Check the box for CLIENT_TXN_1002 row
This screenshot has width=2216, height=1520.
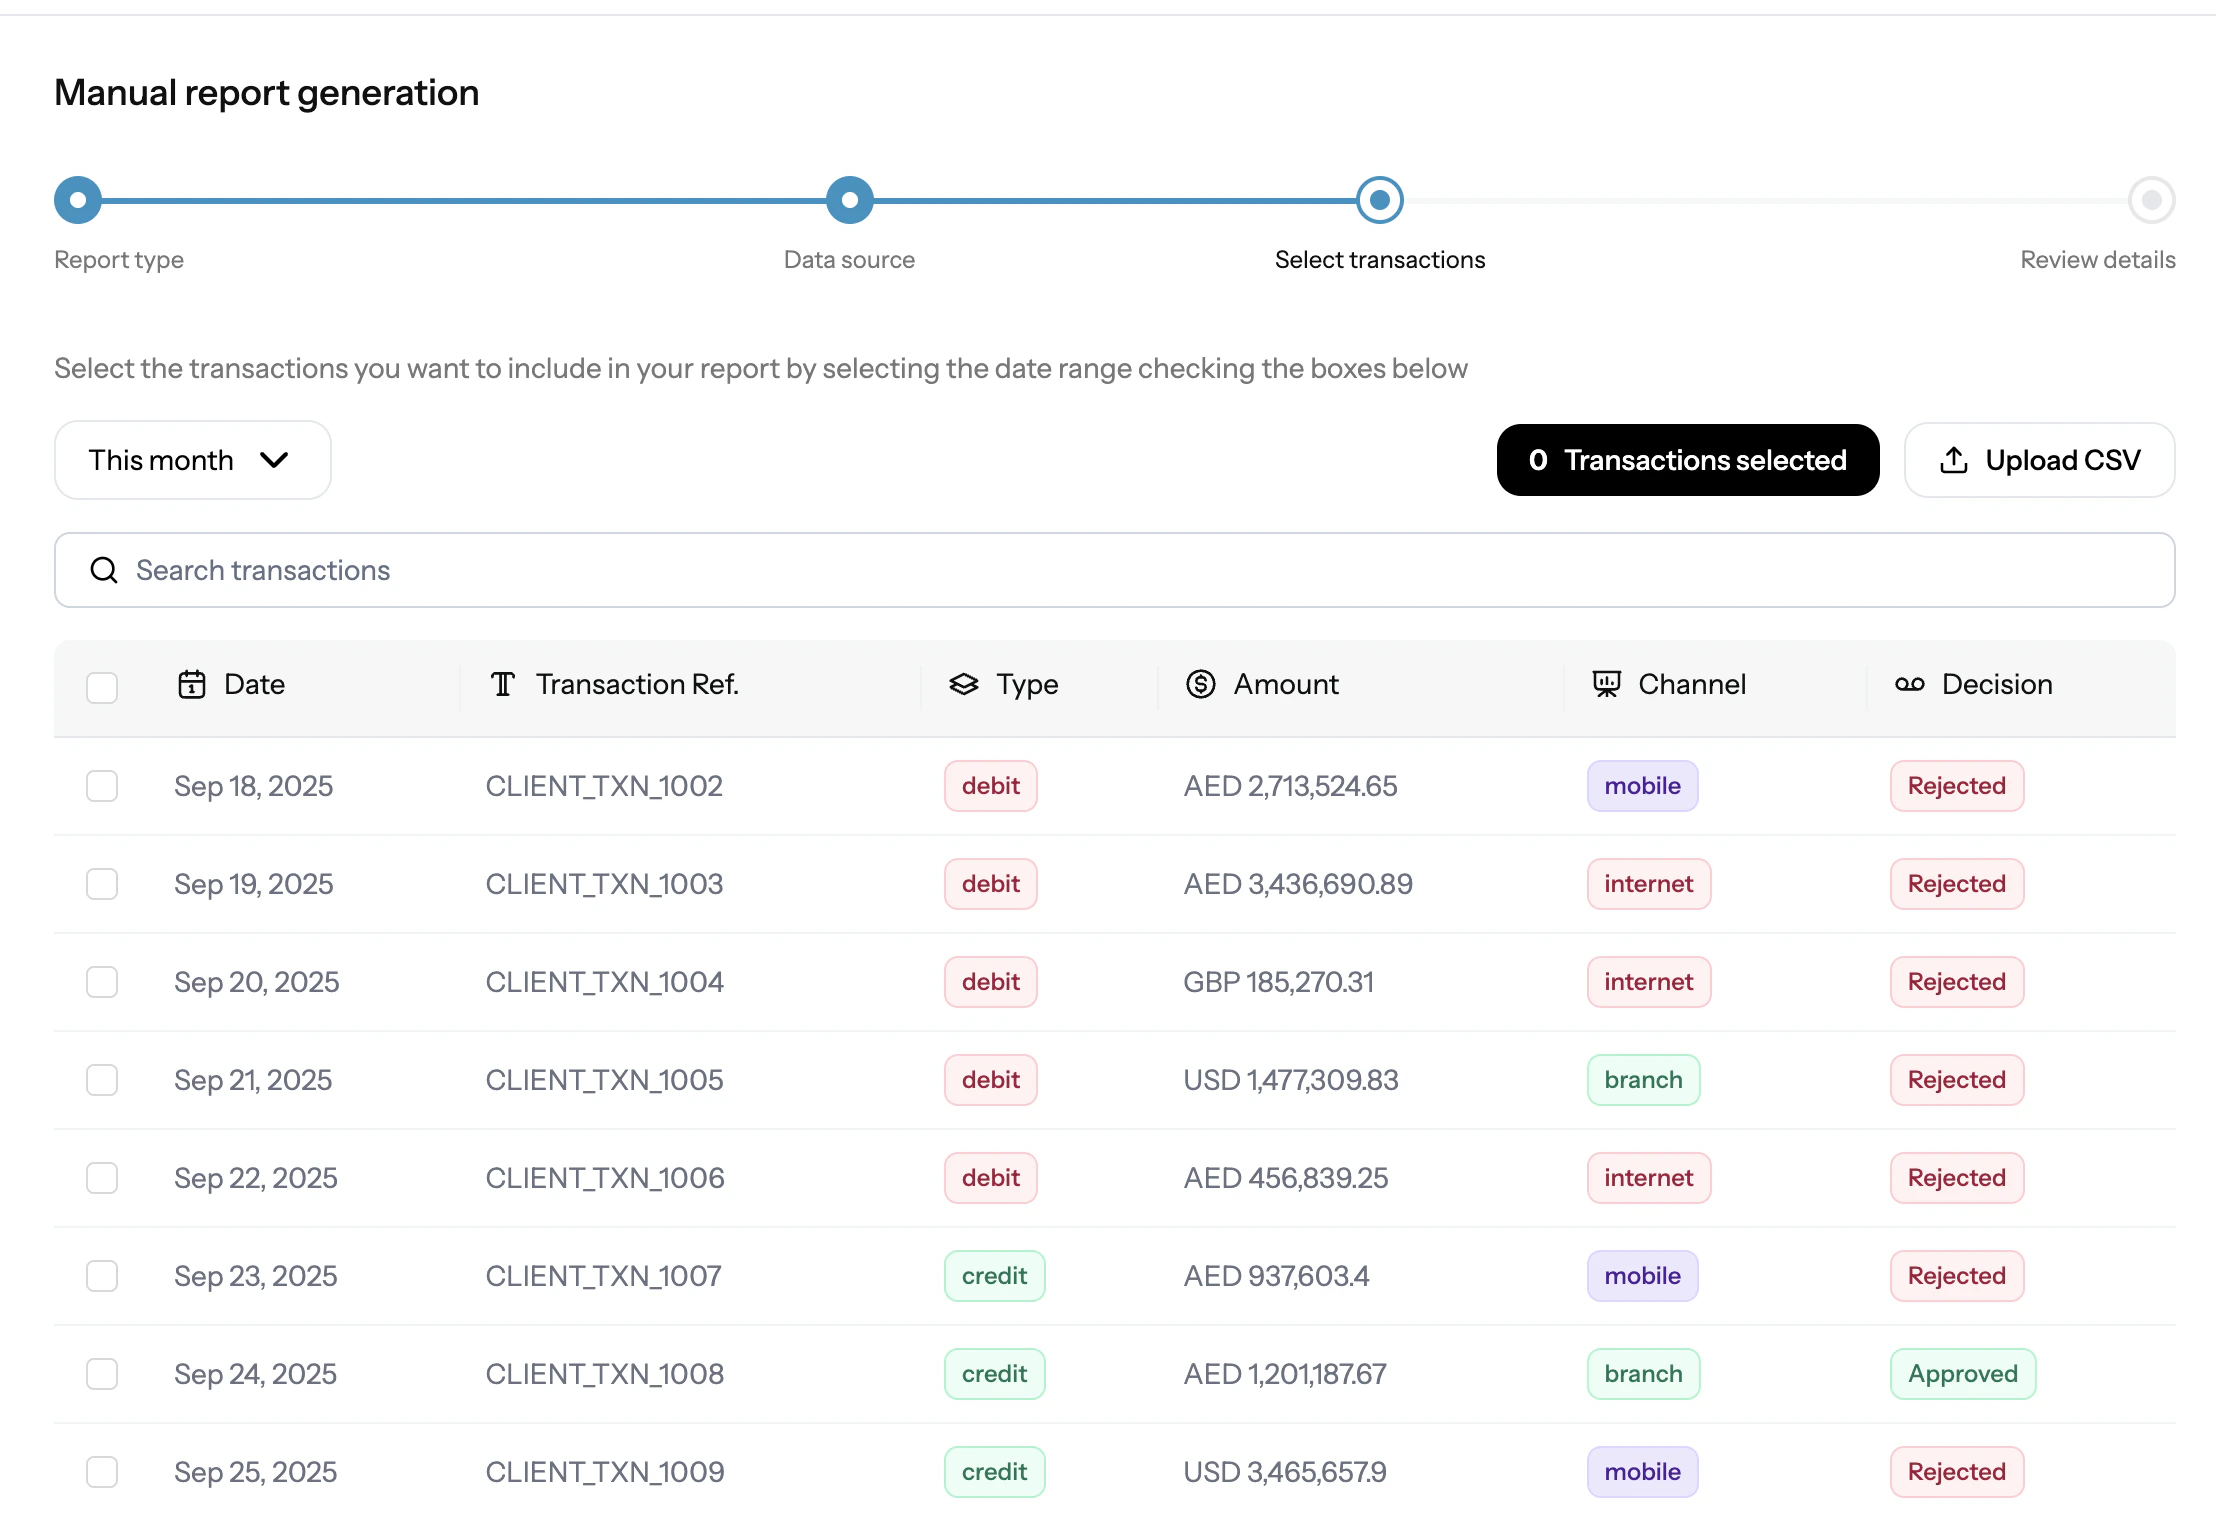pyautogui.click(x=102, y=786)
